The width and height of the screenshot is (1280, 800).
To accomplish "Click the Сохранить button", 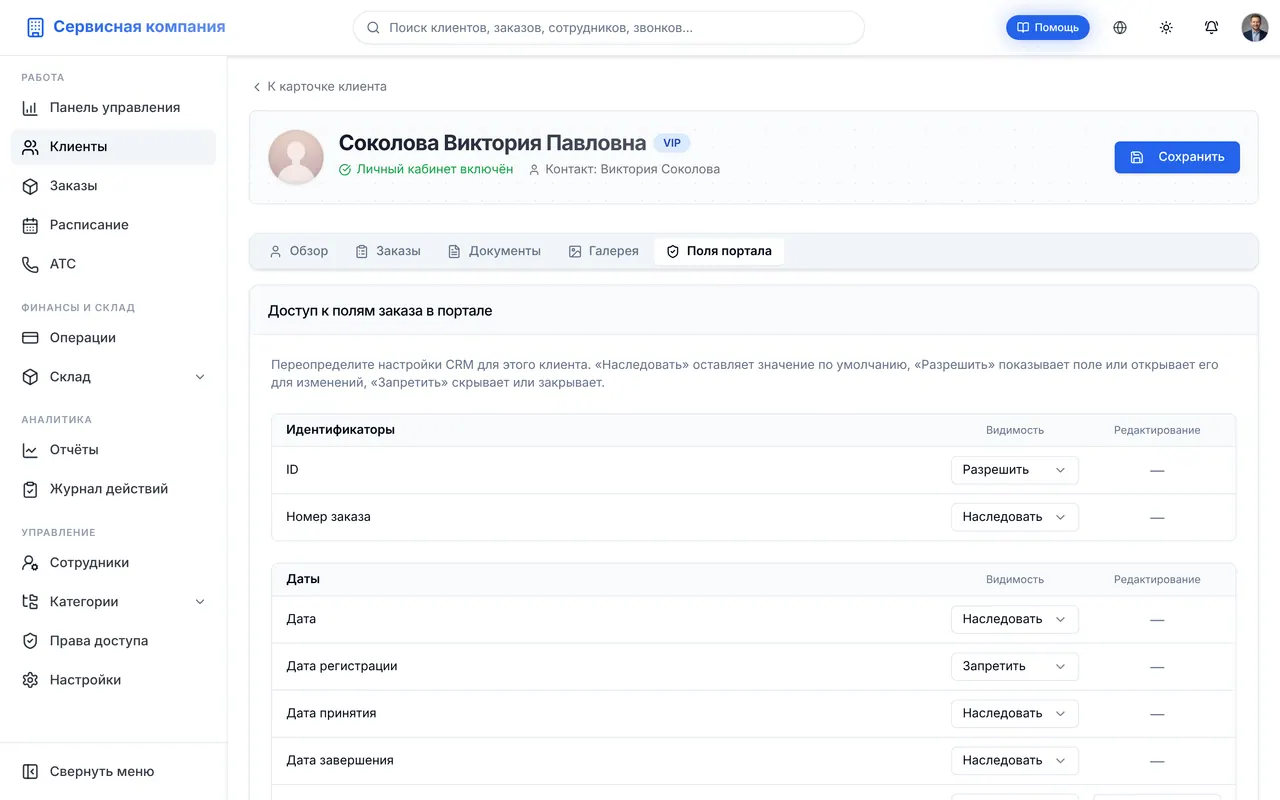I will (x=1177, y=157).
